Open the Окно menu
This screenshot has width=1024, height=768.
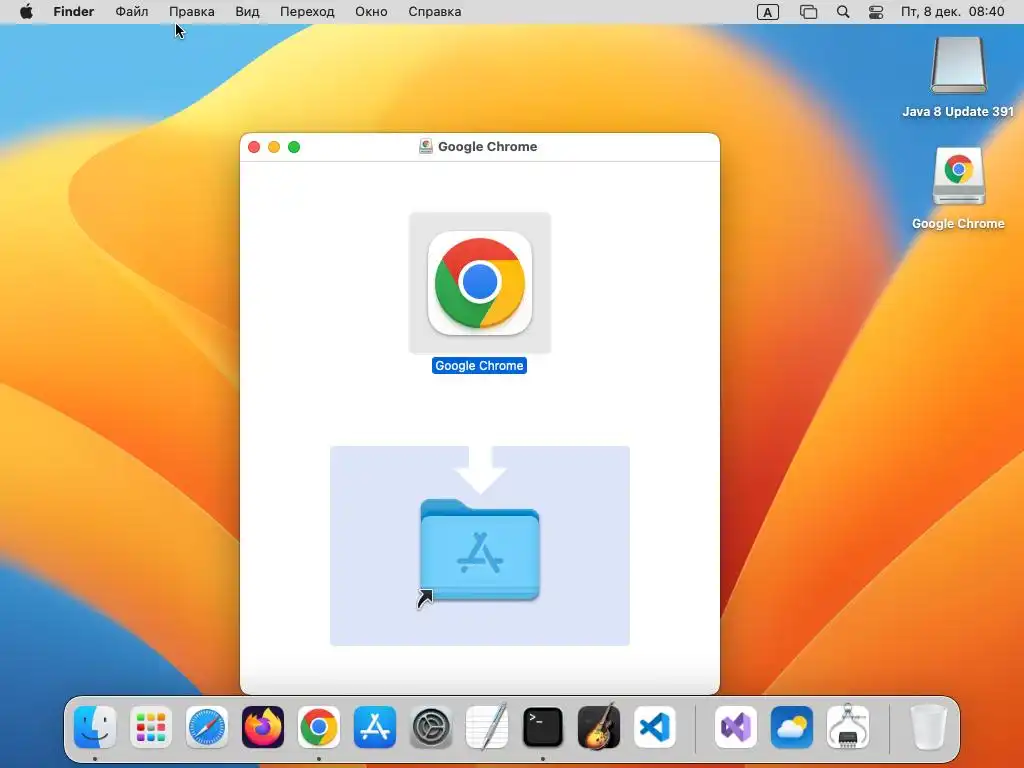[x=371, y=12]
